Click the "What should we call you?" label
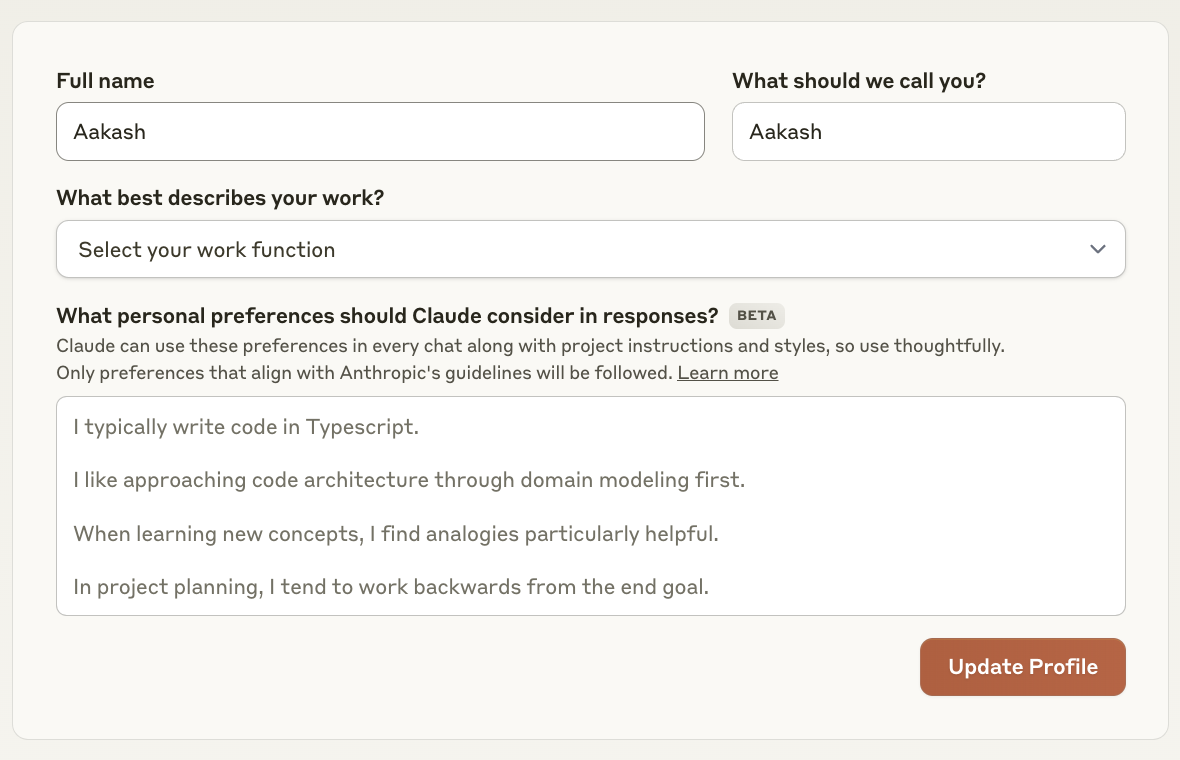1180x760 pixels. click(x=858, y=81)
